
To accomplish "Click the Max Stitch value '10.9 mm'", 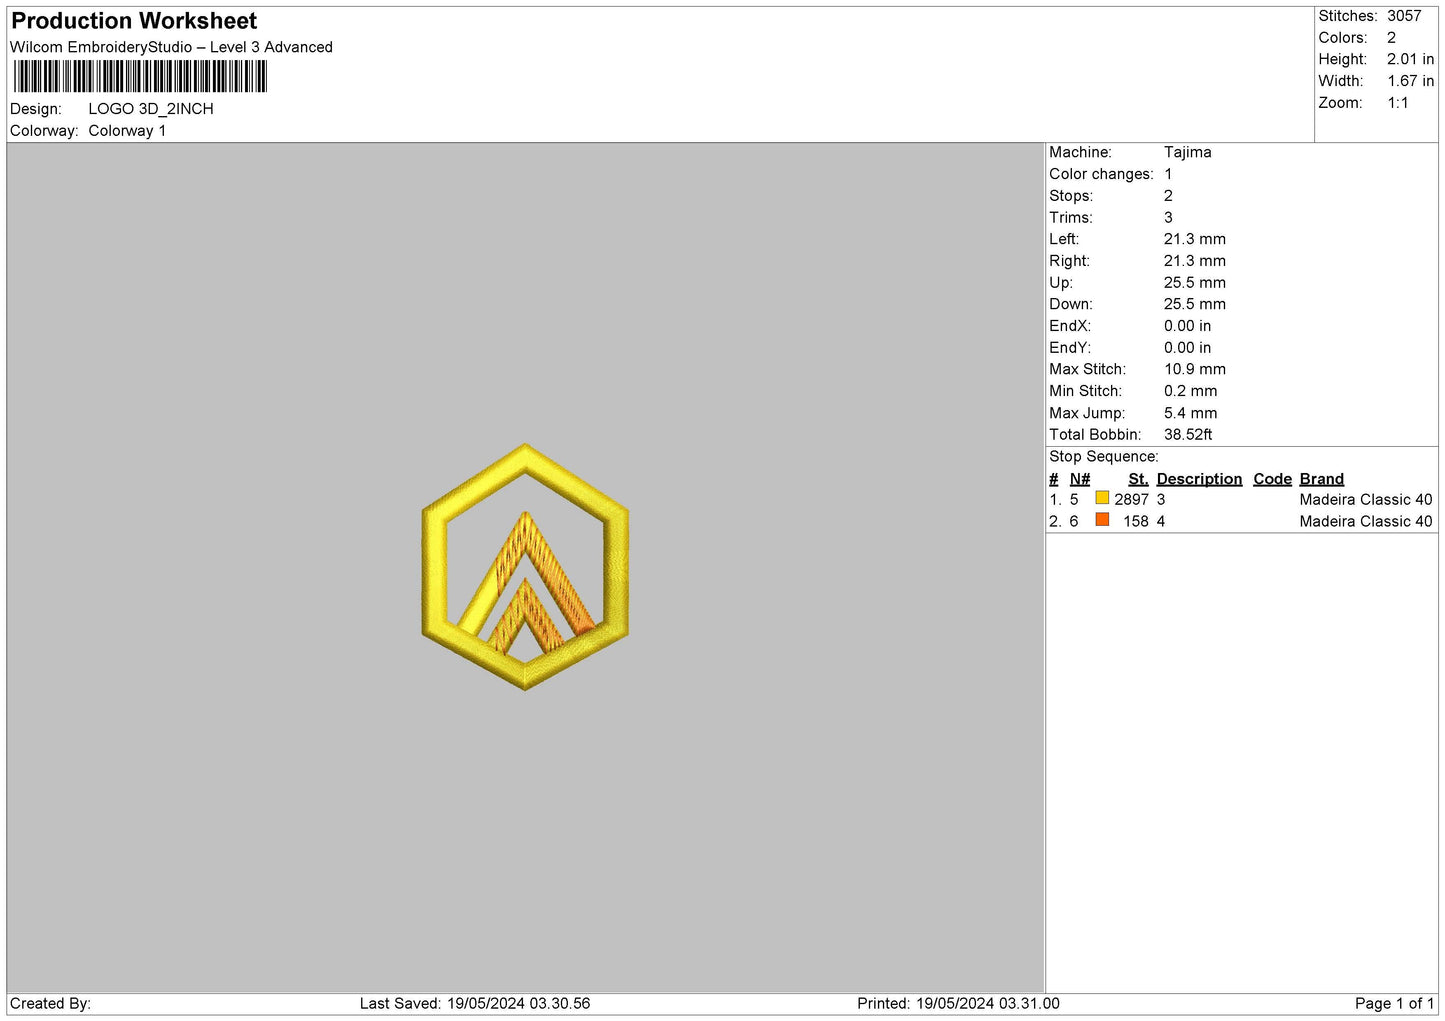I will (1194, 369).
